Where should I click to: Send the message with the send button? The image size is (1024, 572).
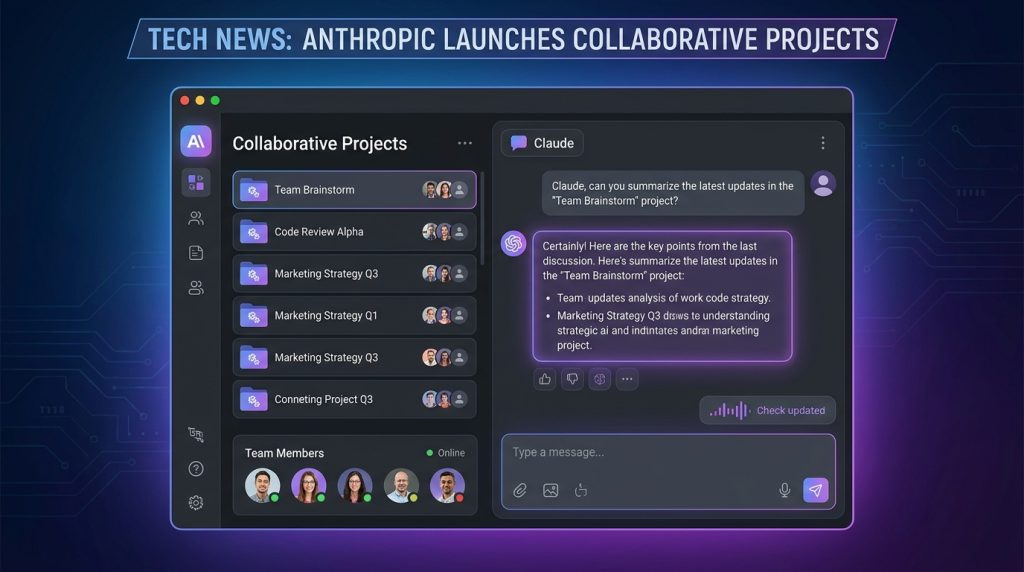tap(816, 490)
